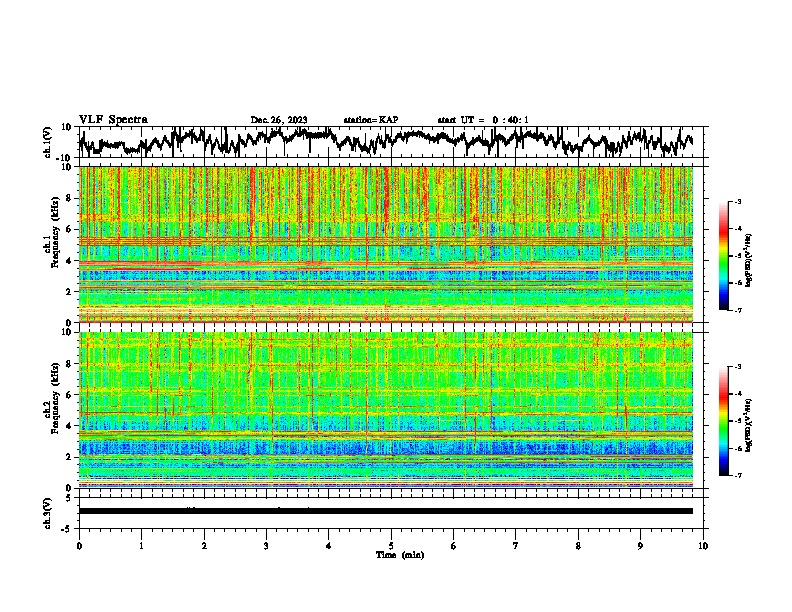Image resolution: width=792 pixels, height=612 pixels.
Task: Click the time axis tick label "2"
Action: (204, 546)
